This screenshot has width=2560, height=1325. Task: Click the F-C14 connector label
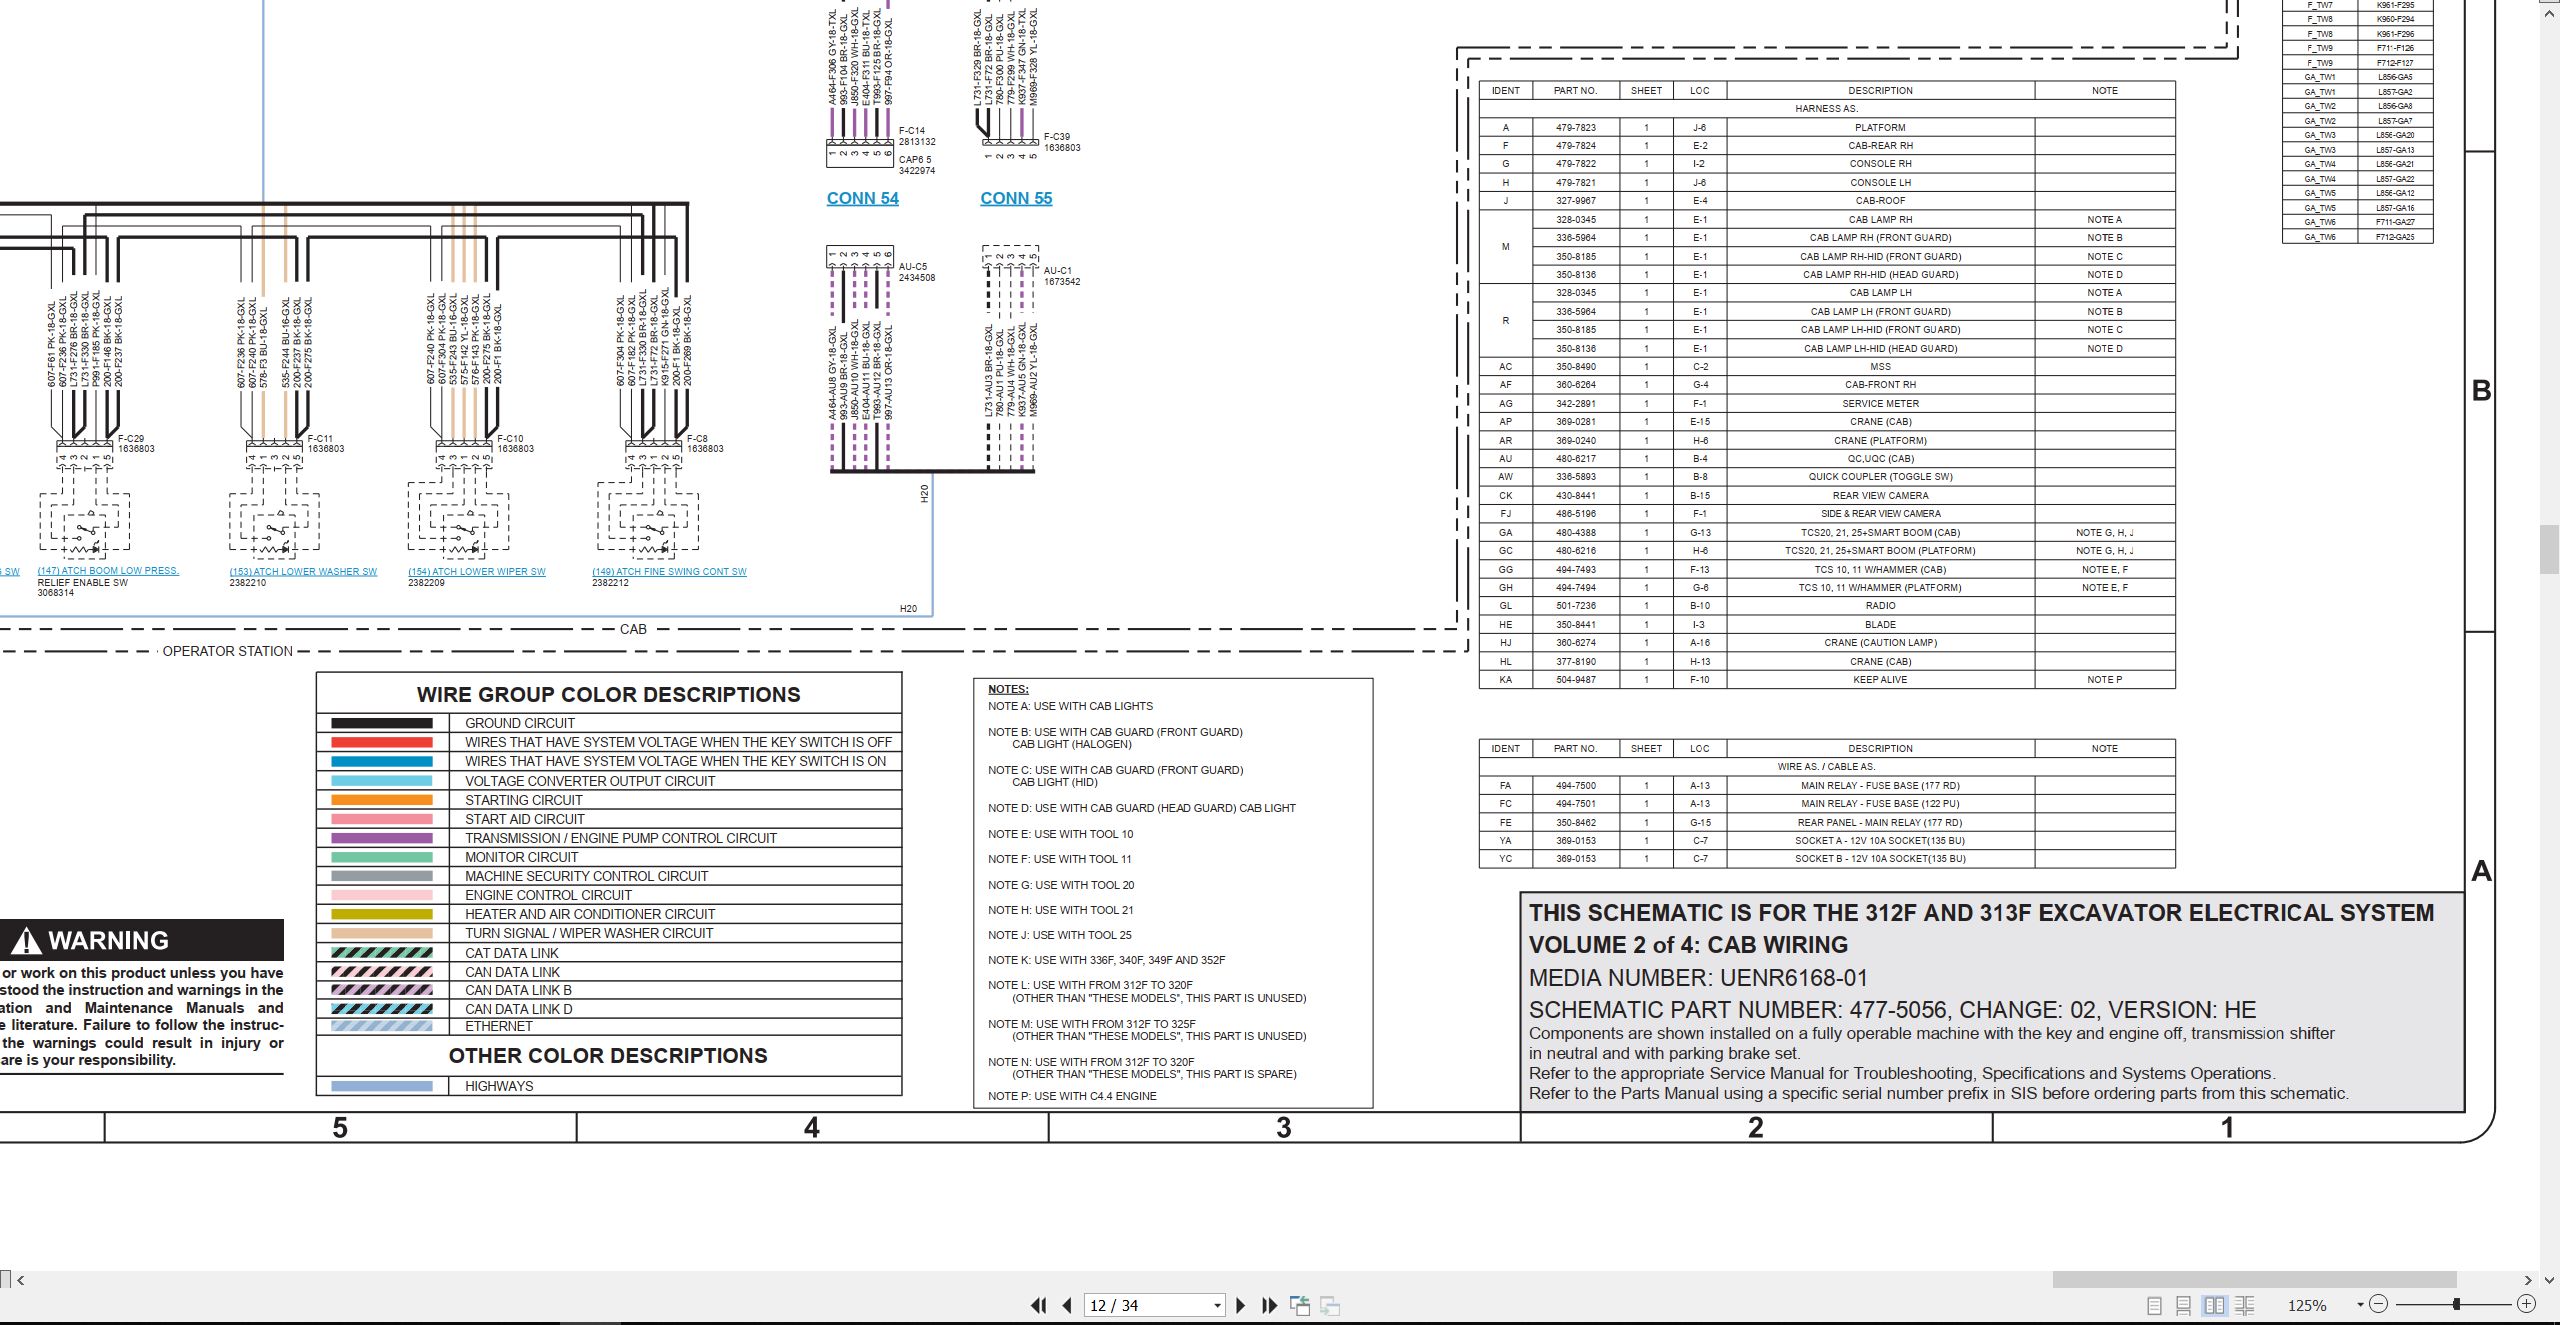tap(912, 131)
